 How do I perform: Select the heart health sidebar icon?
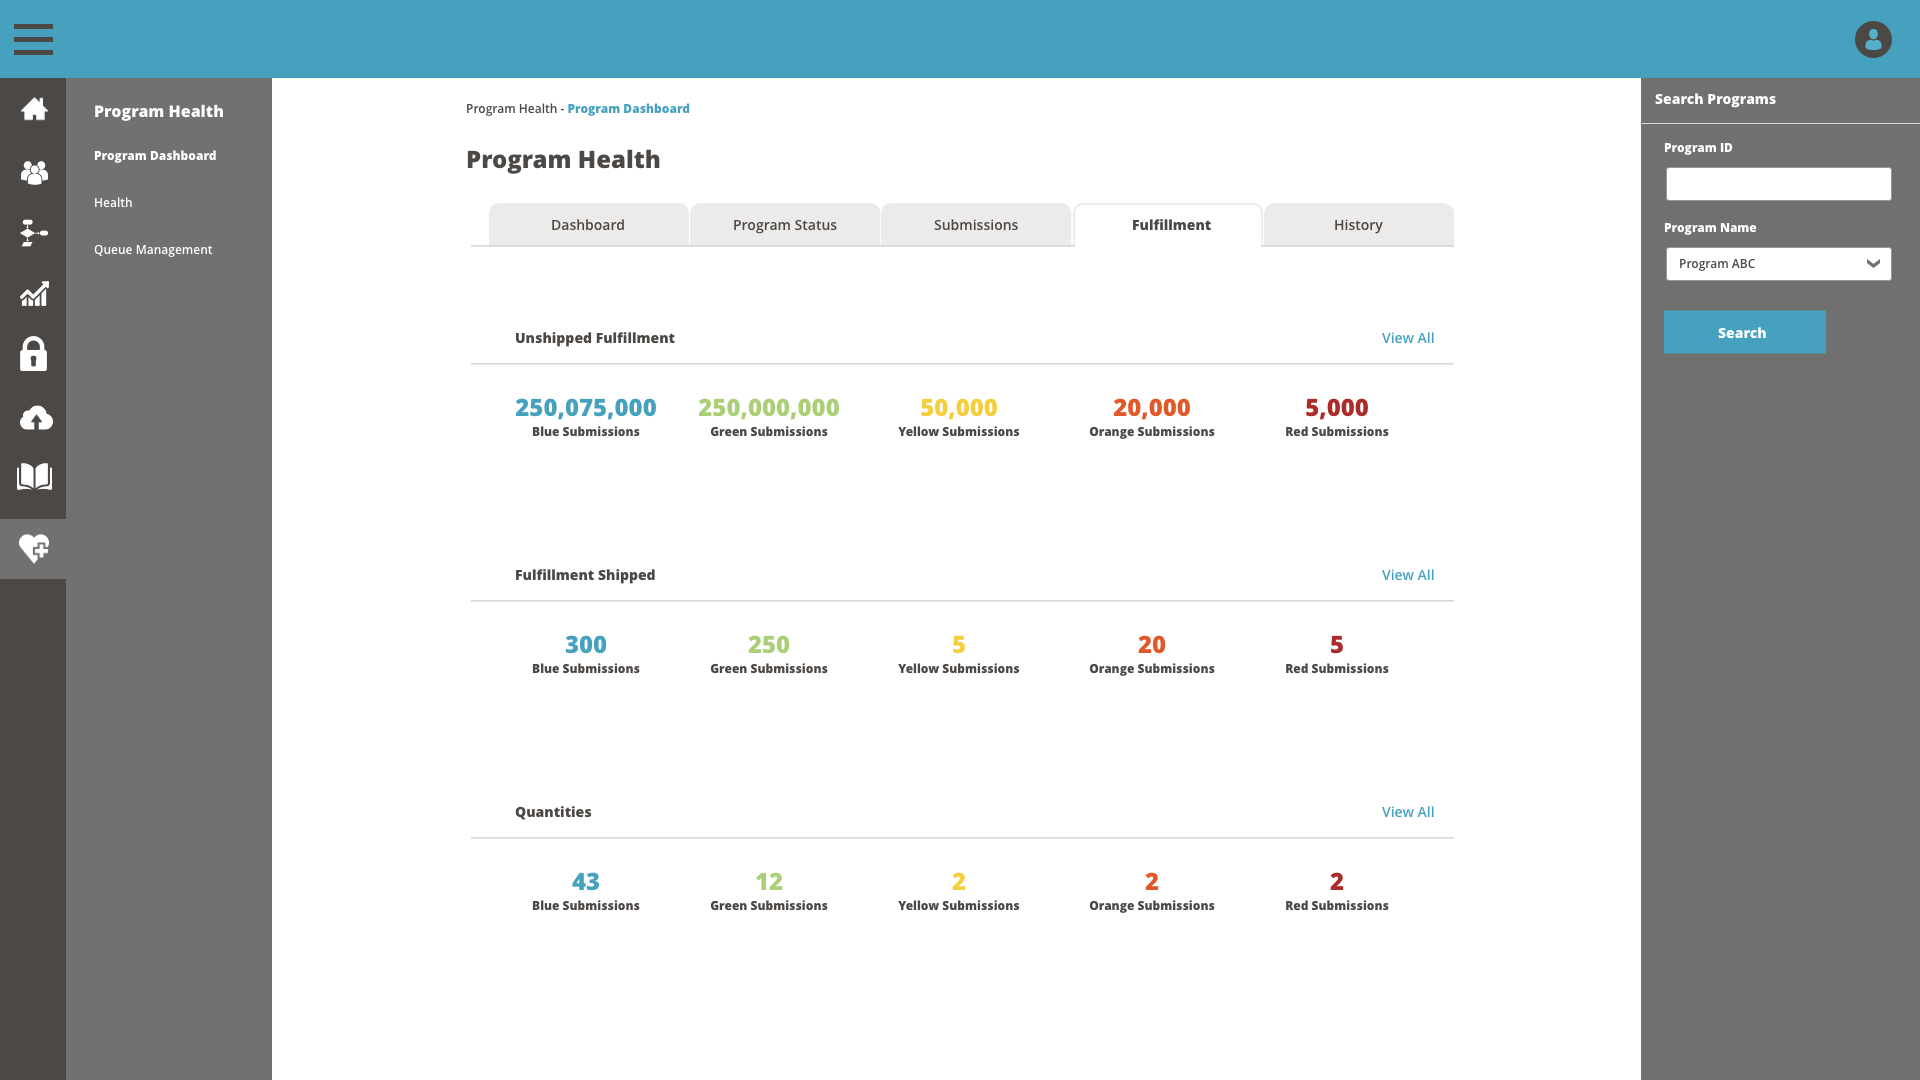[x=34, y=548]
